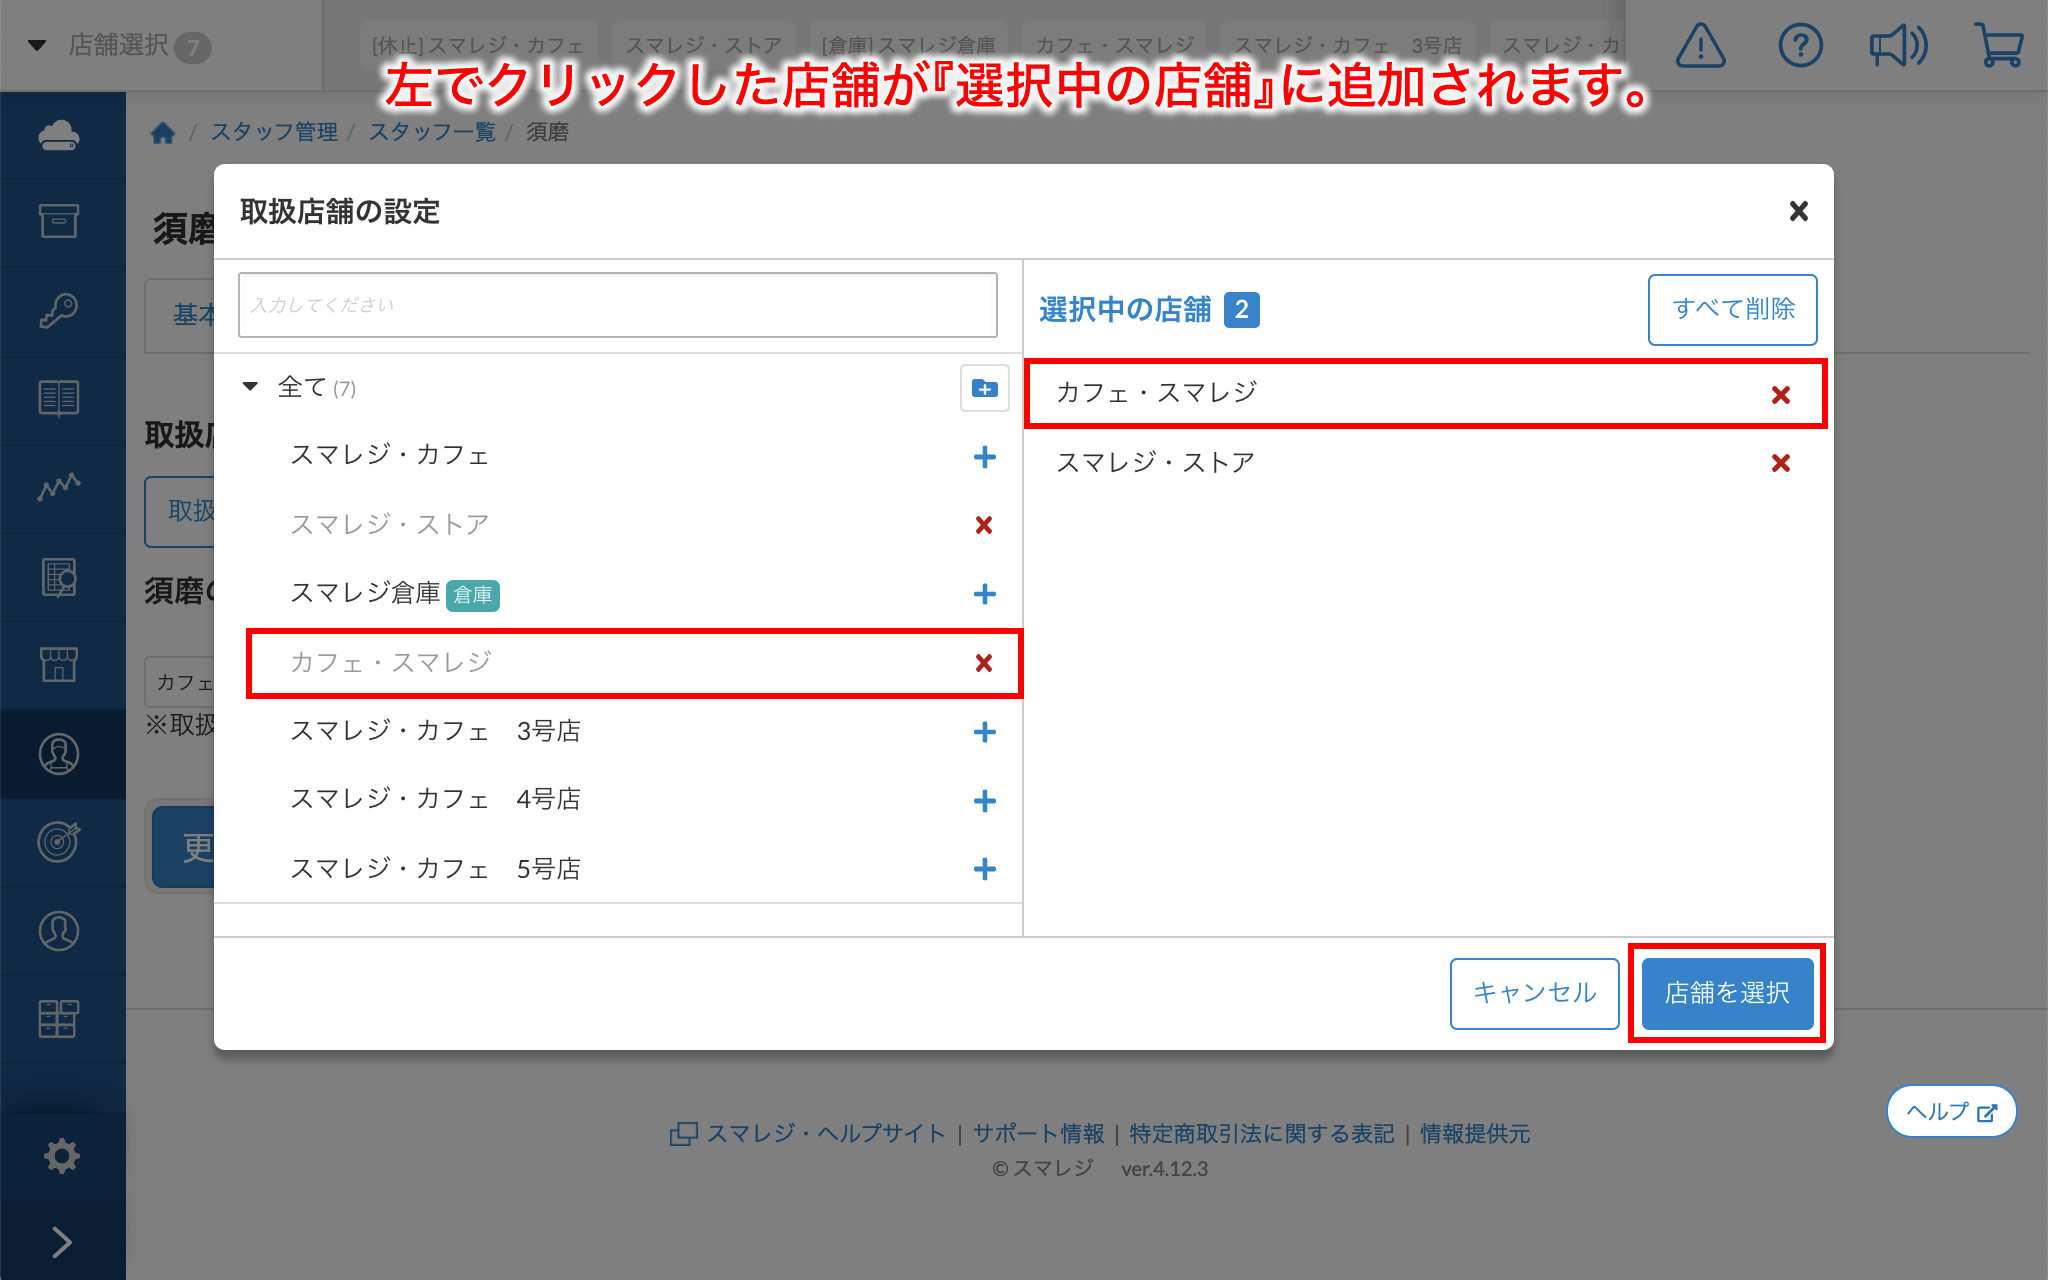Screen dimensions: 2048x1280
Task: Click すべて削除 button
Action: [1732, 310]
